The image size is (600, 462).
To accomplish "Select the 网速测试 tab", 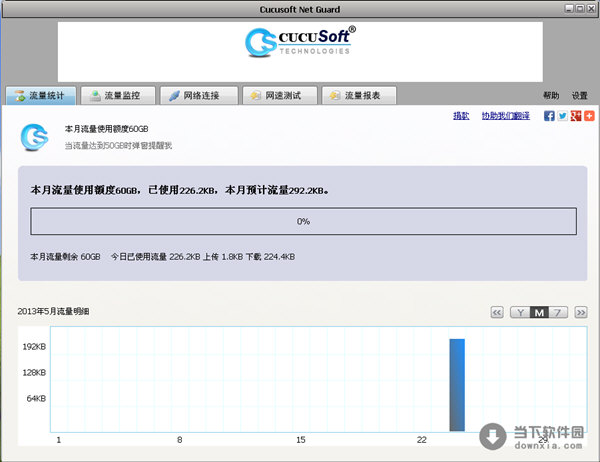I will (x=280, y=95).
